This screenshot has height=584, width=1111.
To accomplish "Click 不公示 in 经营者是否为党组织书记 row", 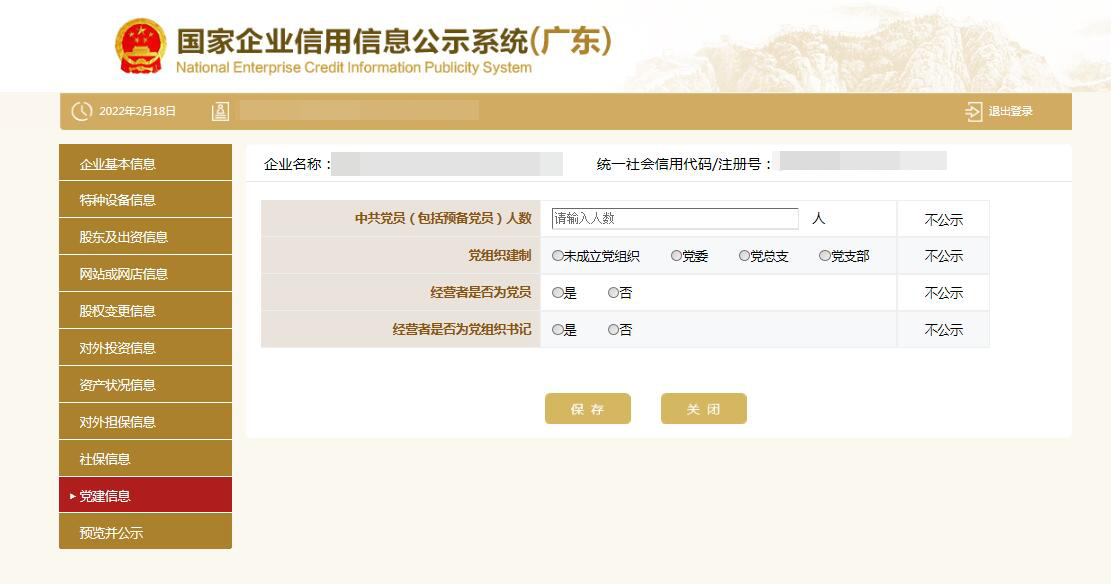I will pos(943,330).
